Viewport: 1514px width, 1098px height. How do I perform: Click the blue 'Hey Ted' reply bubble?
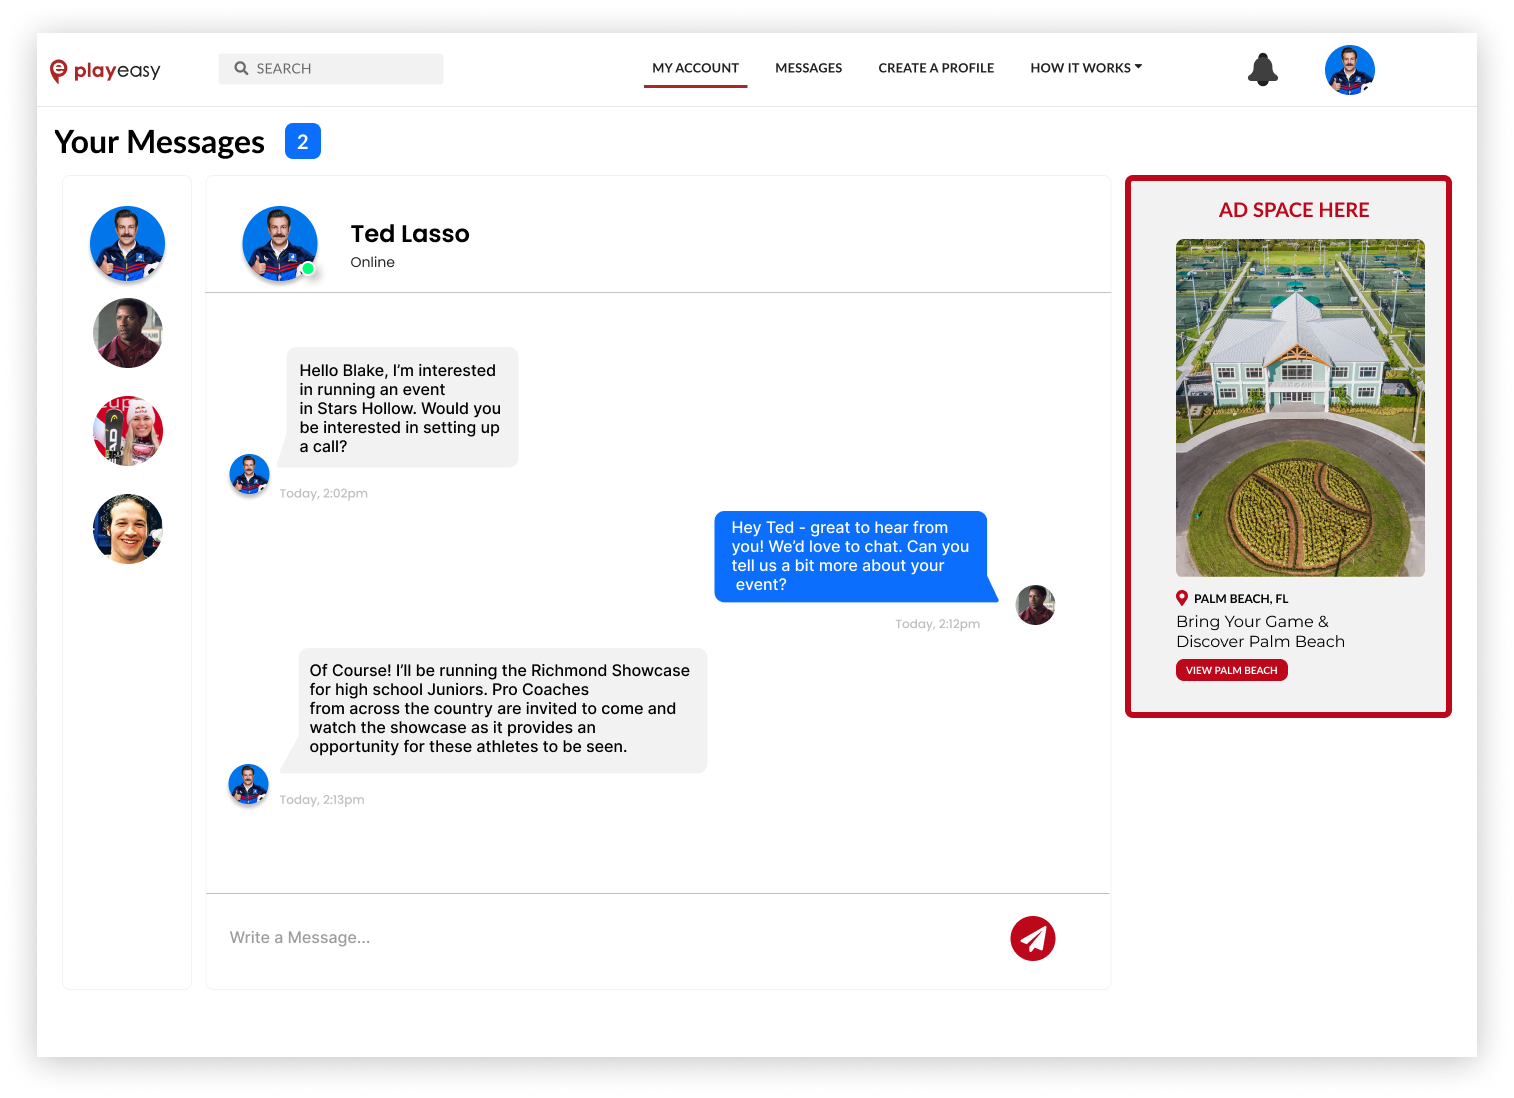coord(856,556)
